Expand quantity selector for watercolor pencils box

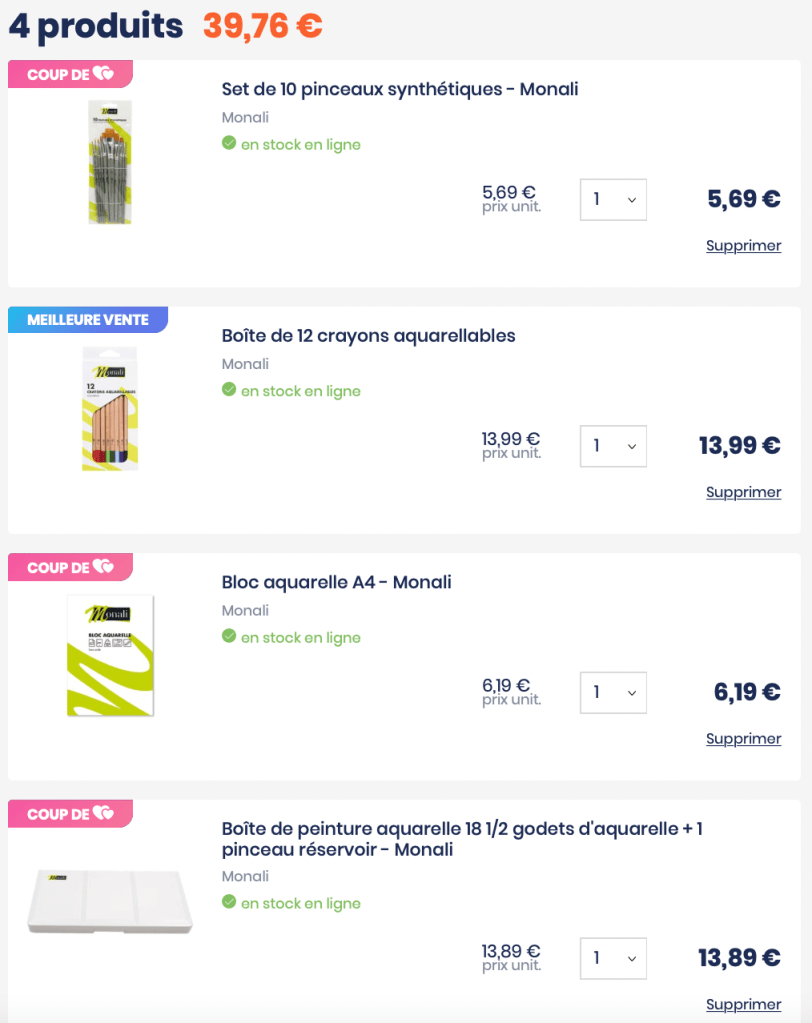click(613, 446)
